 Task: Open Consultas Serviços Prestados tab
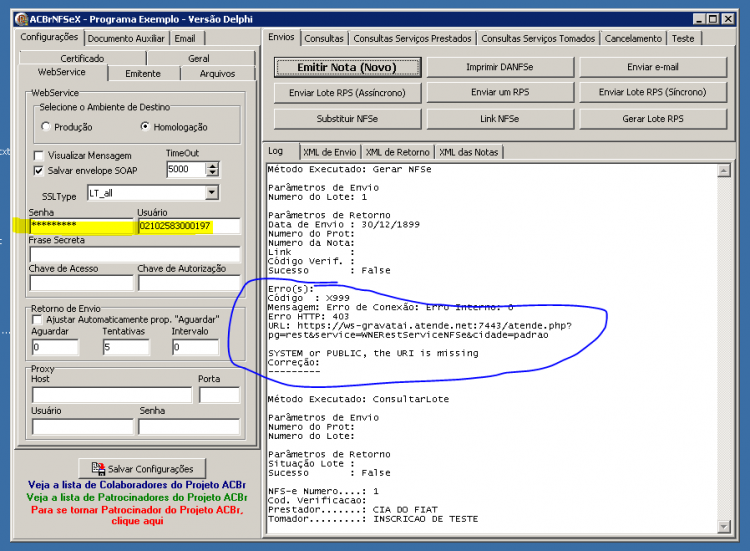point(412,39)
